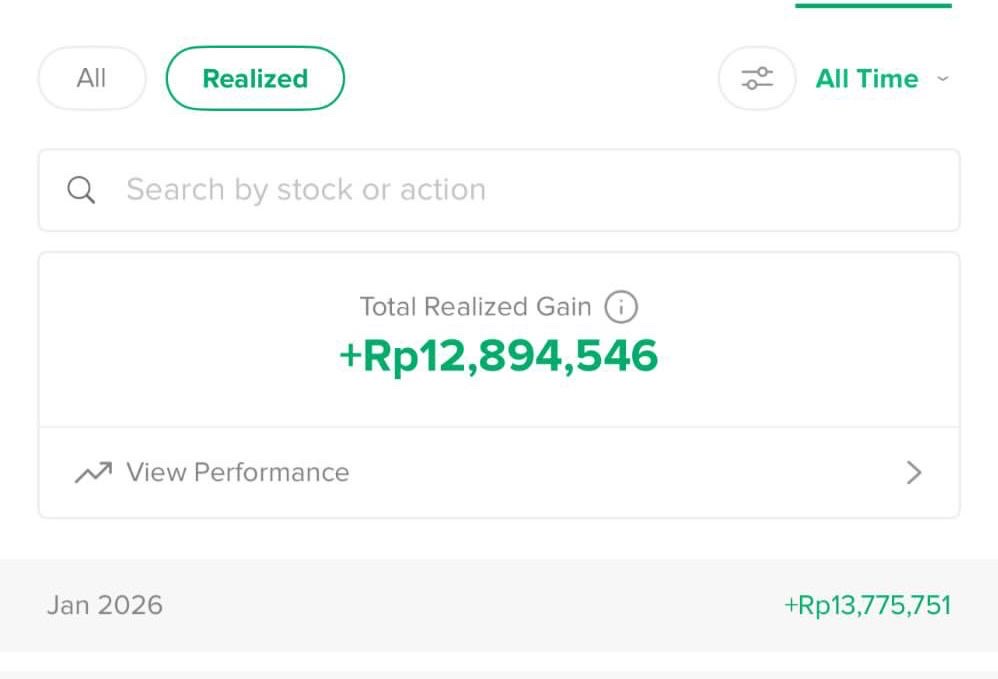The image size is (998, 679).
Task: Click the right chevron in View Performance row
Action: click(913, 473)
